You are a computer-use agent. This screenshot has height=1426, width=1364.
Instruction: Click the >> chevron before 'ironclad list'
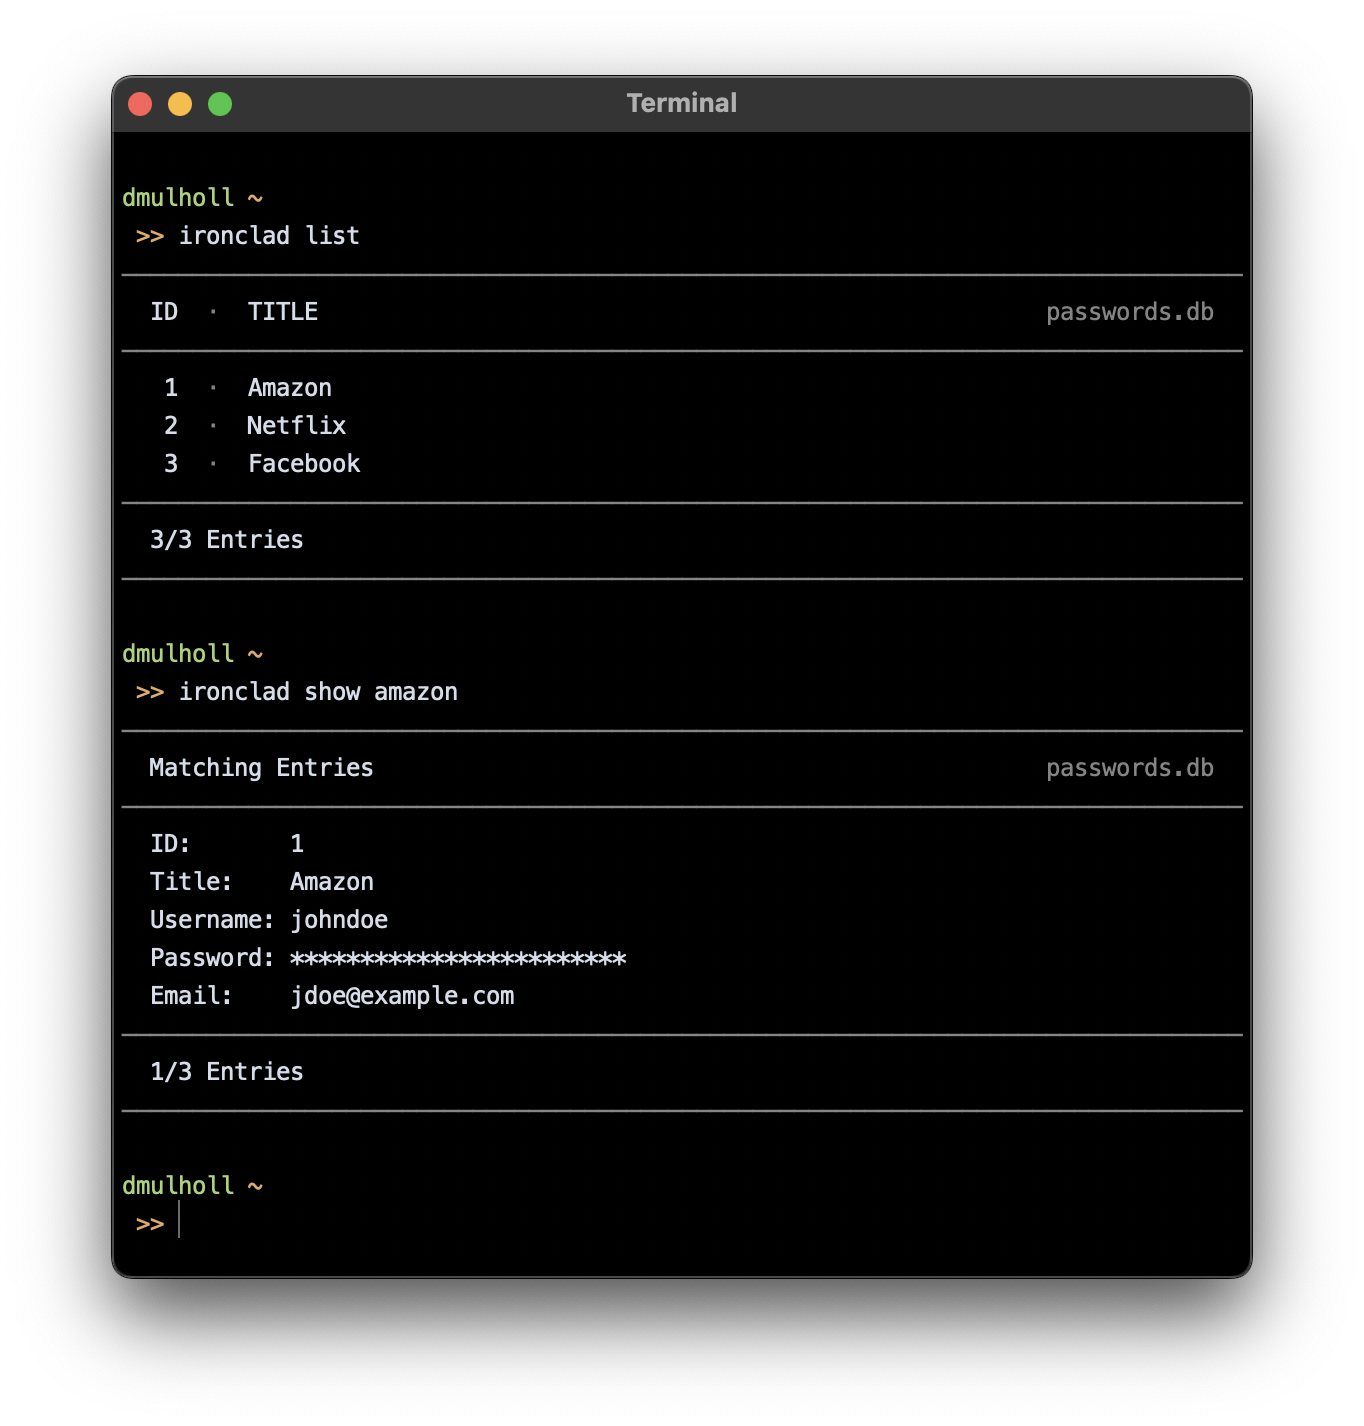(150, 236)
